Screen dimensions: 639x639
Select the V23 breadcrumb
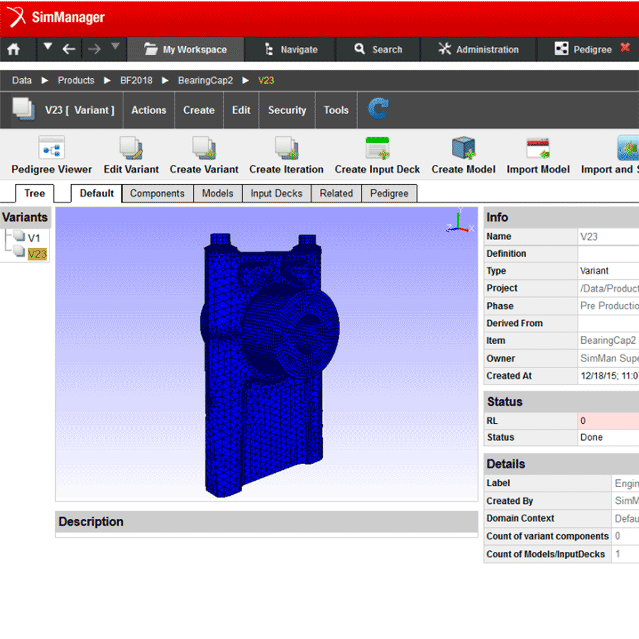[266, 80]
